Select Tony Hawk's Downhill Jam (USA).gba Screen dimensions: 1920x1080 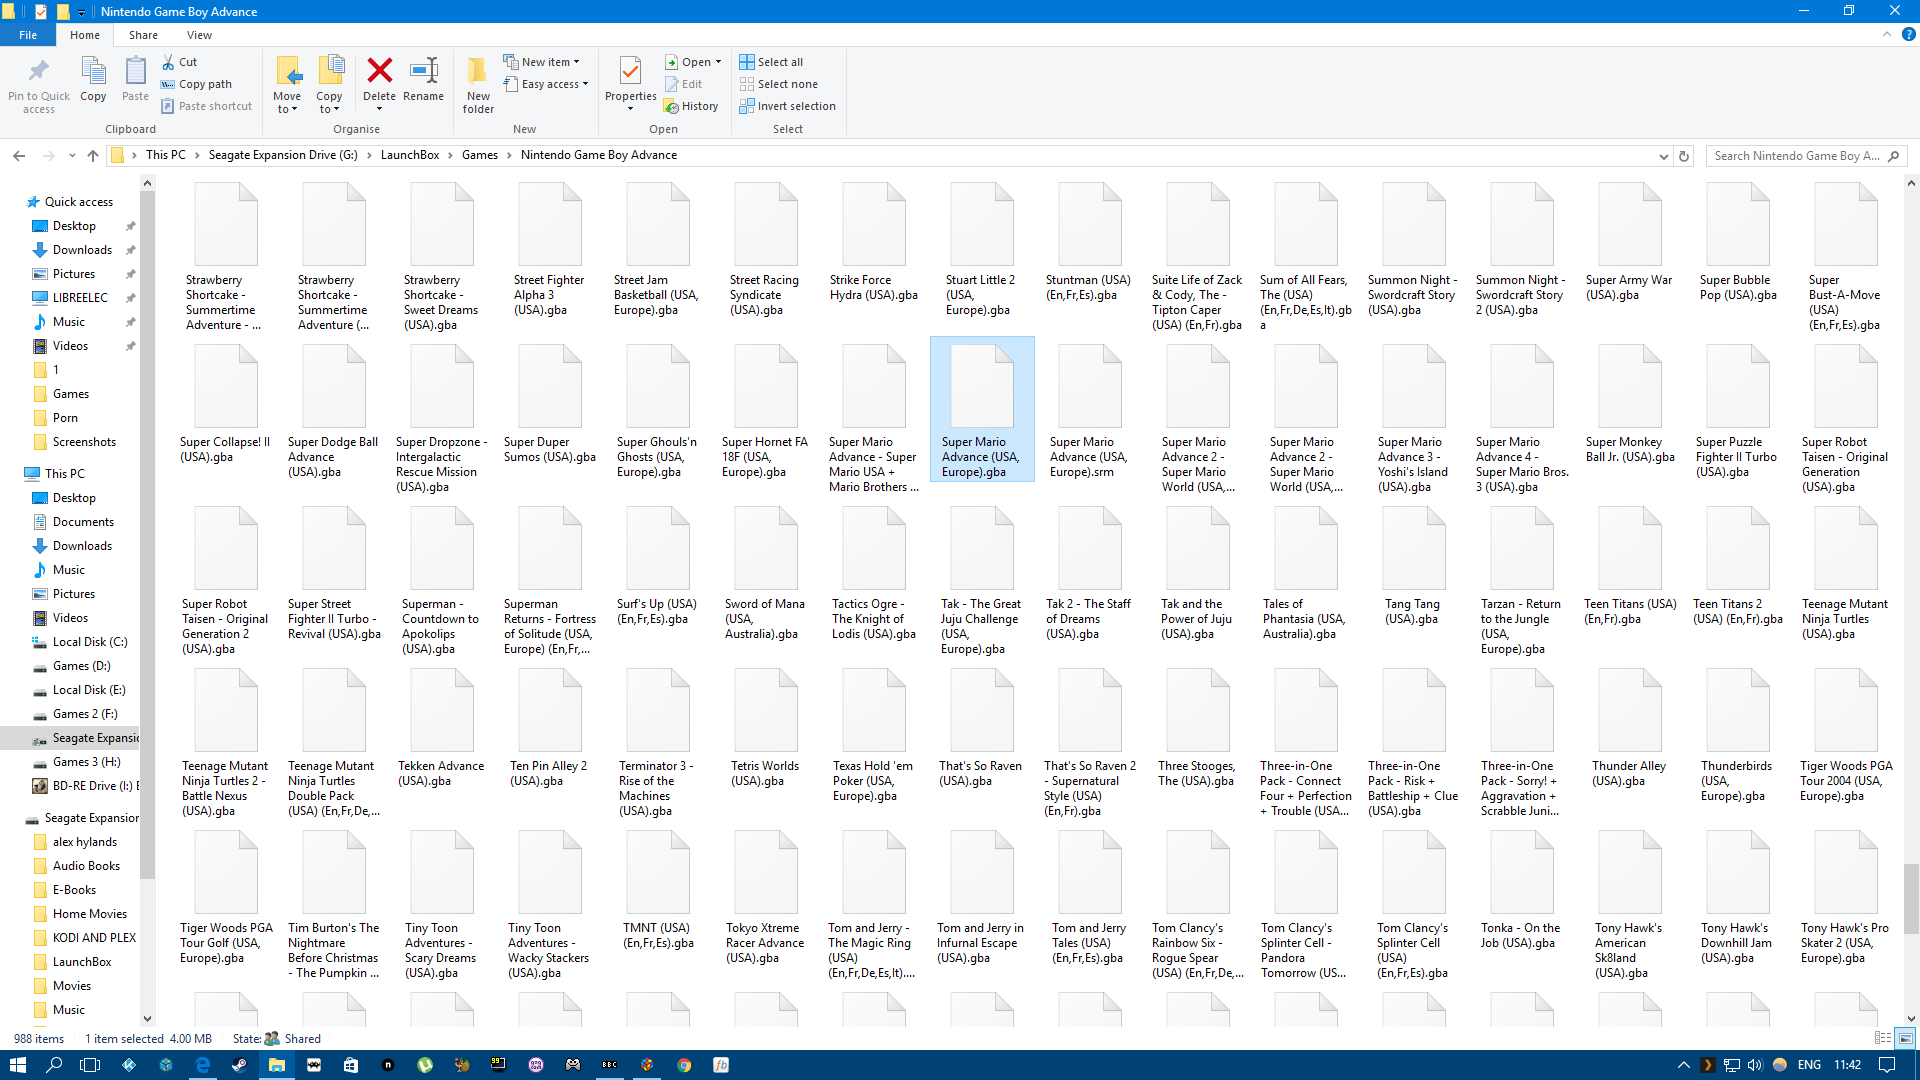click(x=1737, y=898)
